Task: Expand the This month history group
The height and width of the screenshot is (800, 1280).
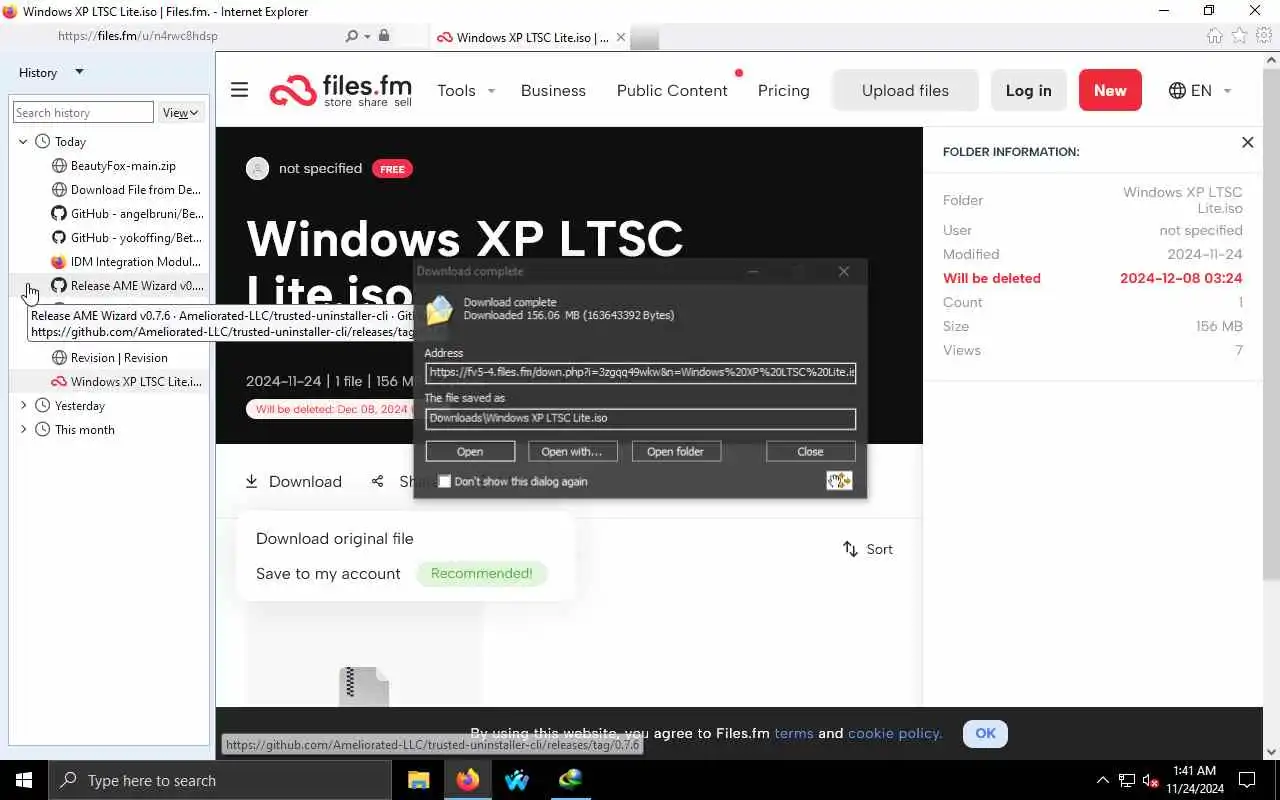Action: pyautogui.click(x=23, y=430)
